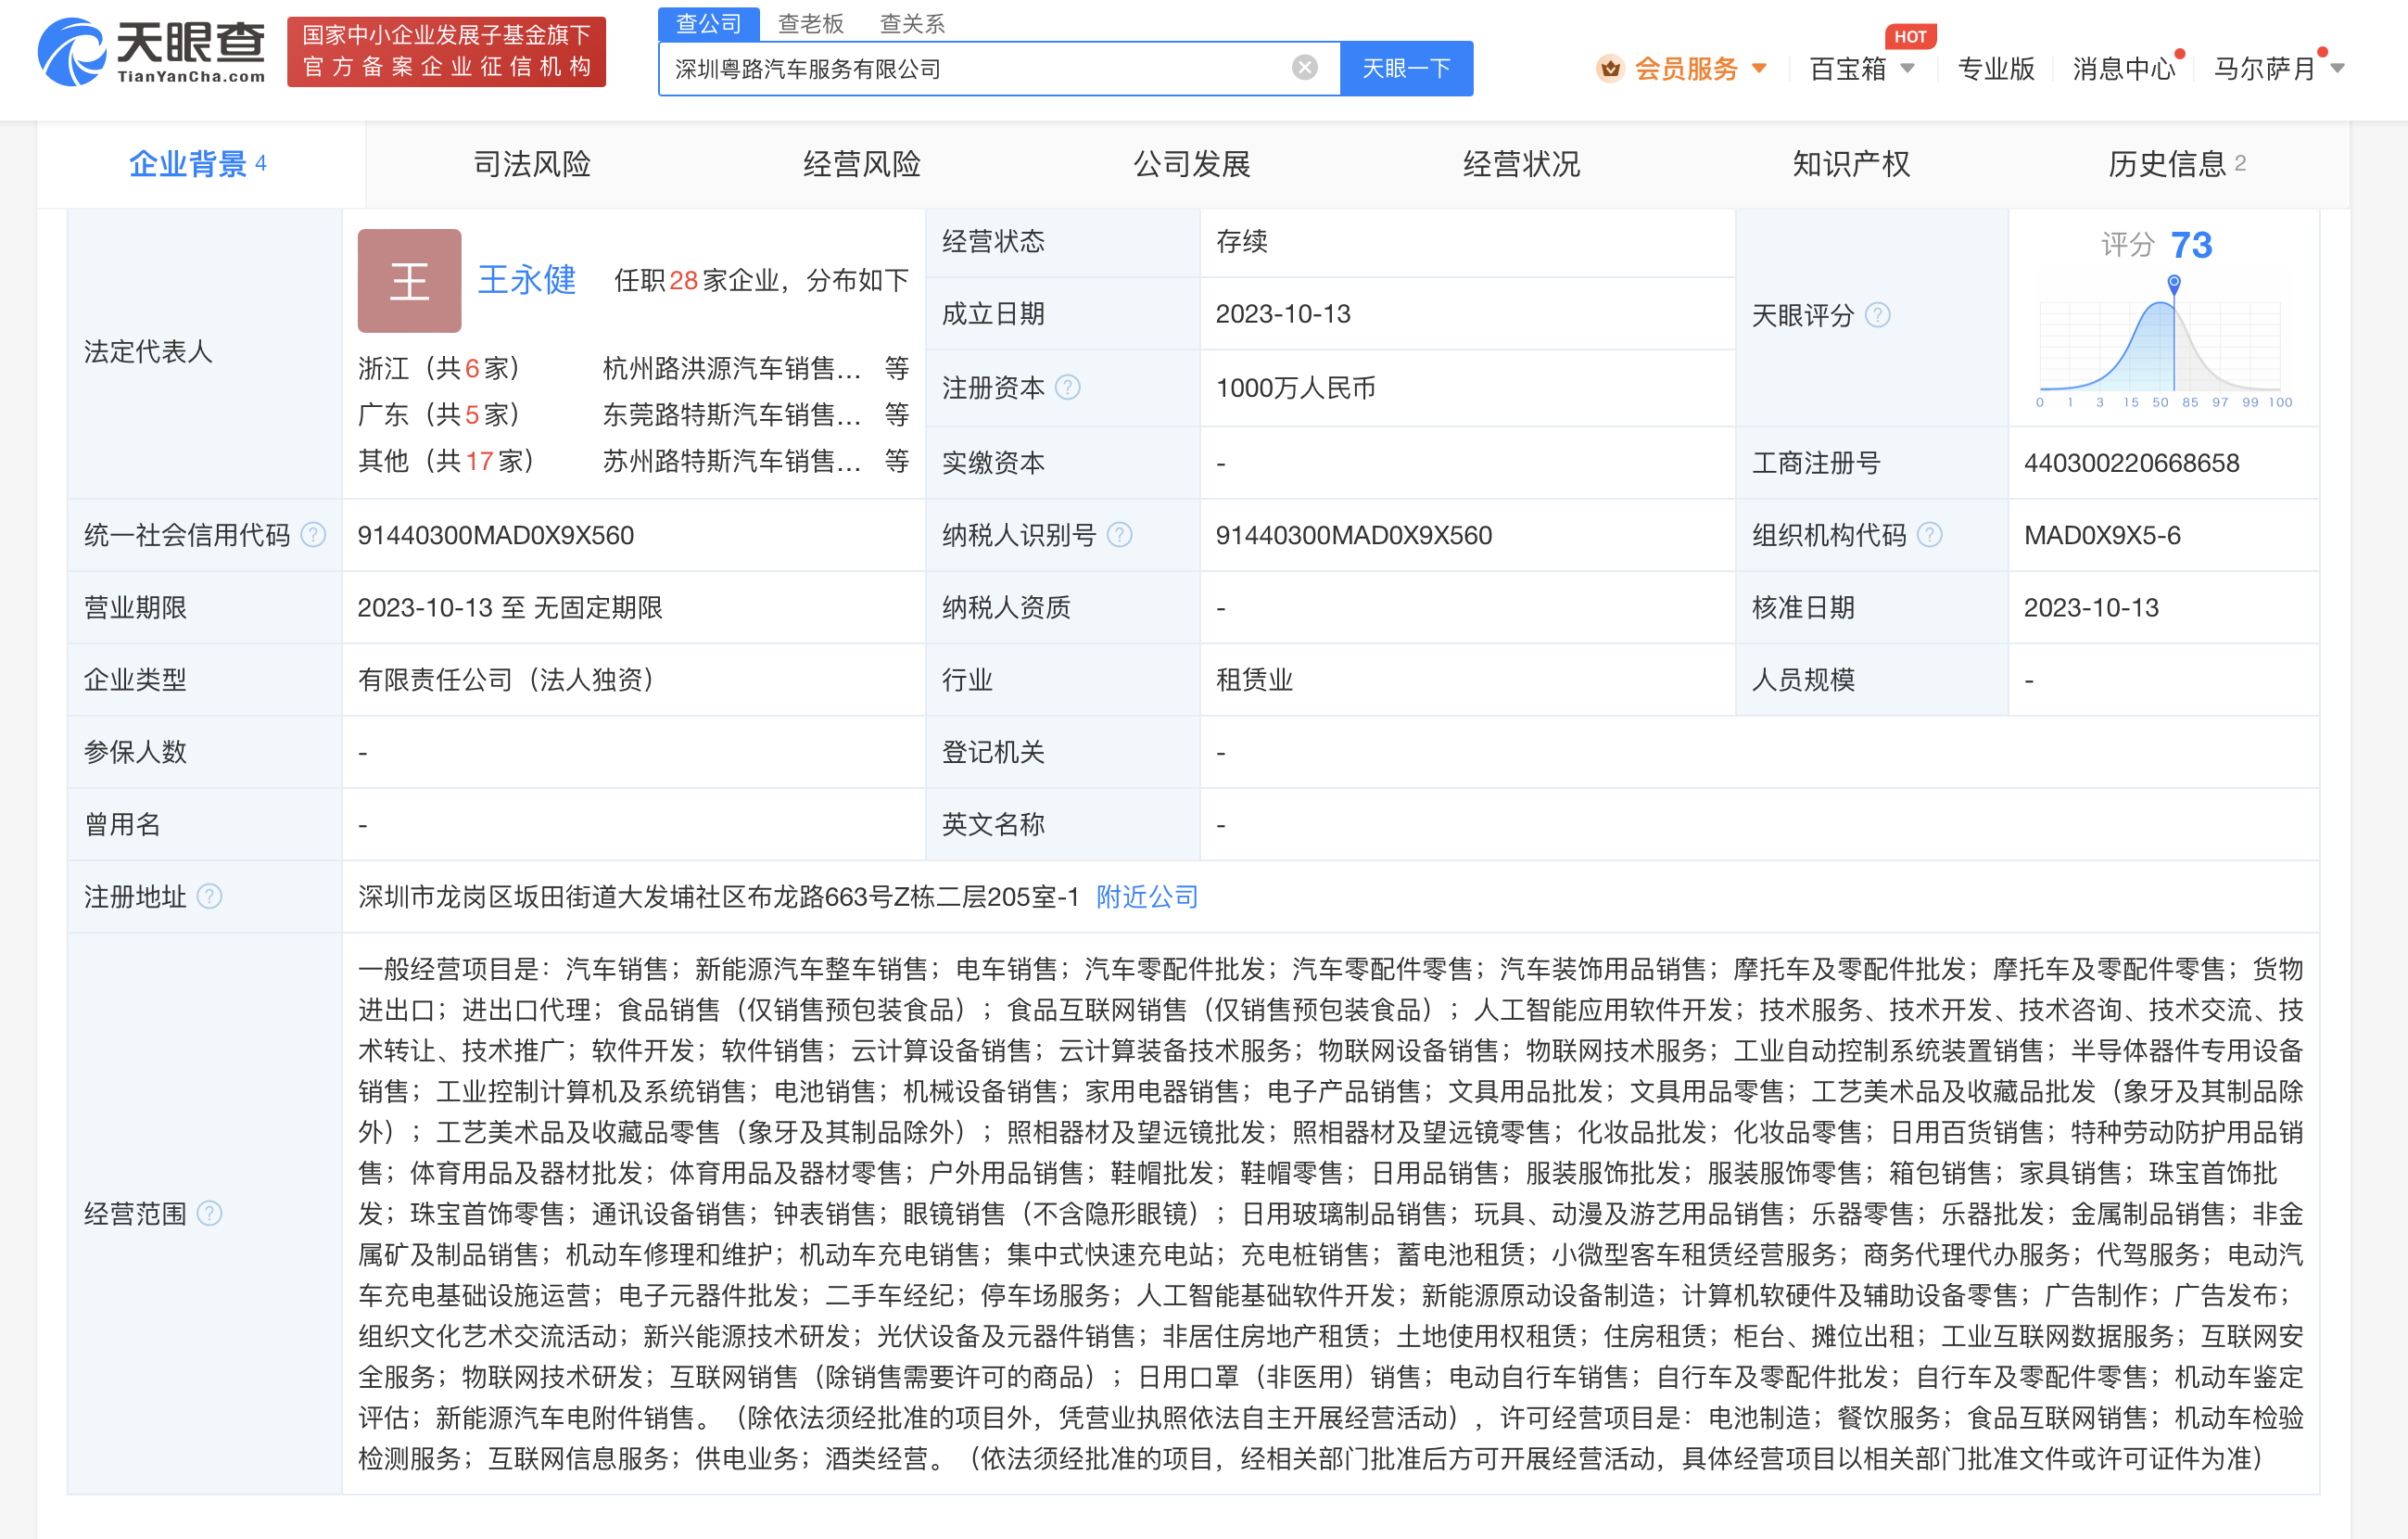Open 王永健 legal representative link
The image size is (2408, 1539).
click(527, 280)
